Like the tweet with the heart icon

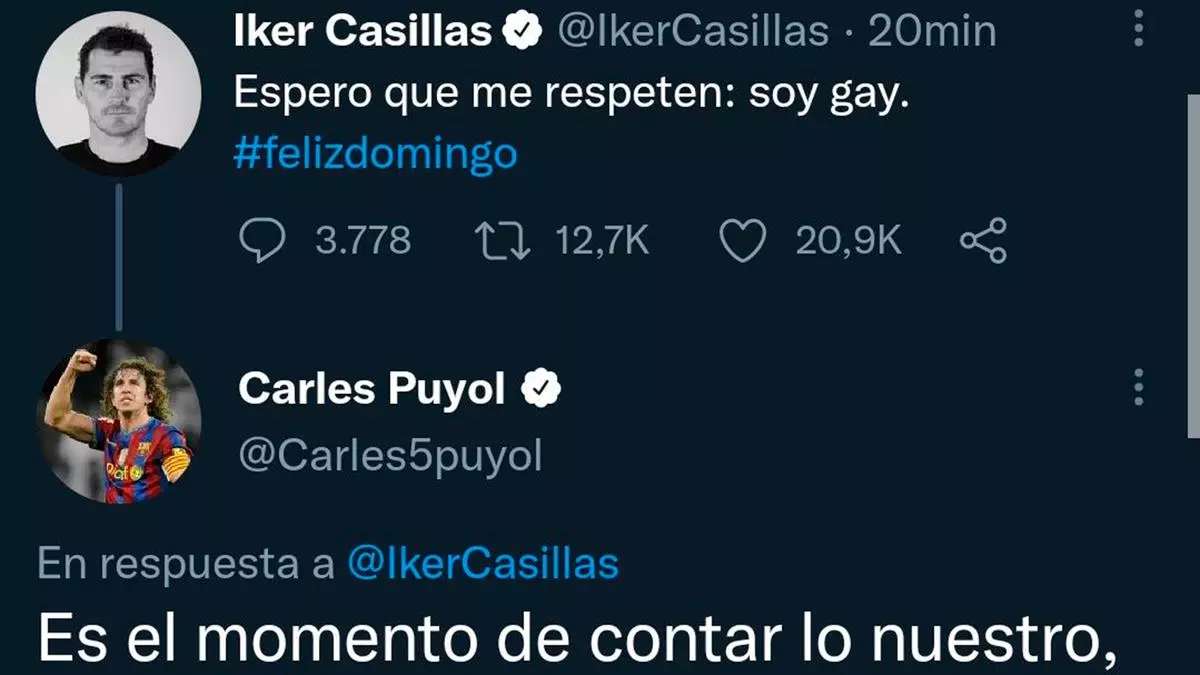(x=742, y=241)
